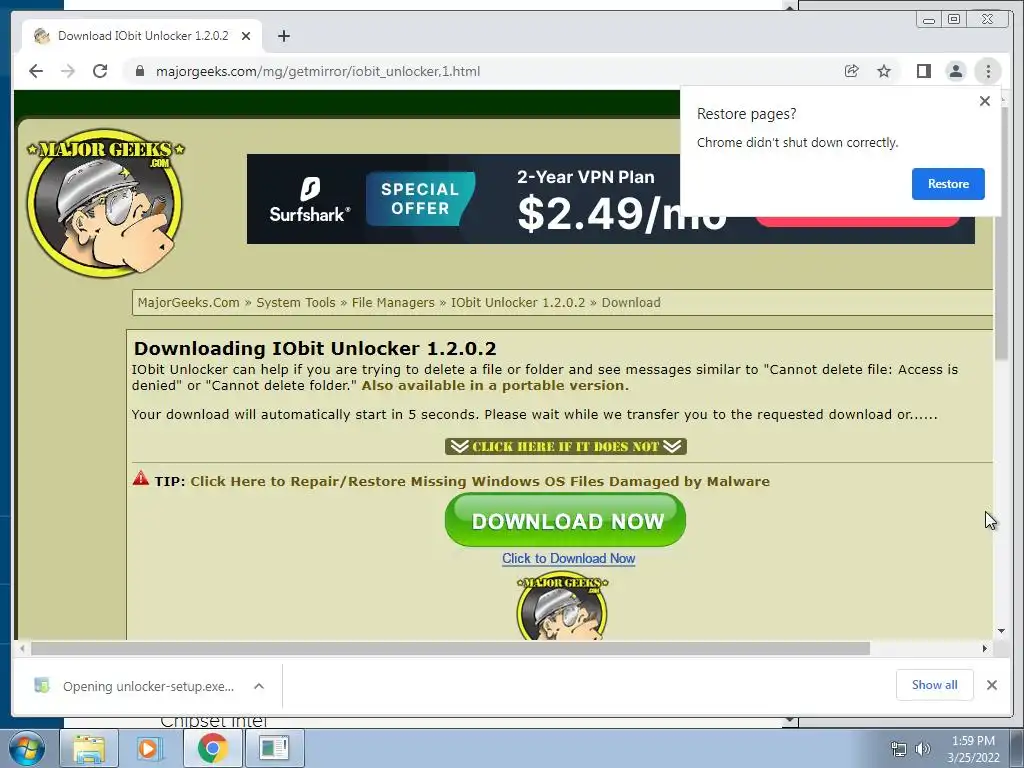Click the Chrome taskbar icon
Screen dimensions: 1024x768
pos(212,748)
